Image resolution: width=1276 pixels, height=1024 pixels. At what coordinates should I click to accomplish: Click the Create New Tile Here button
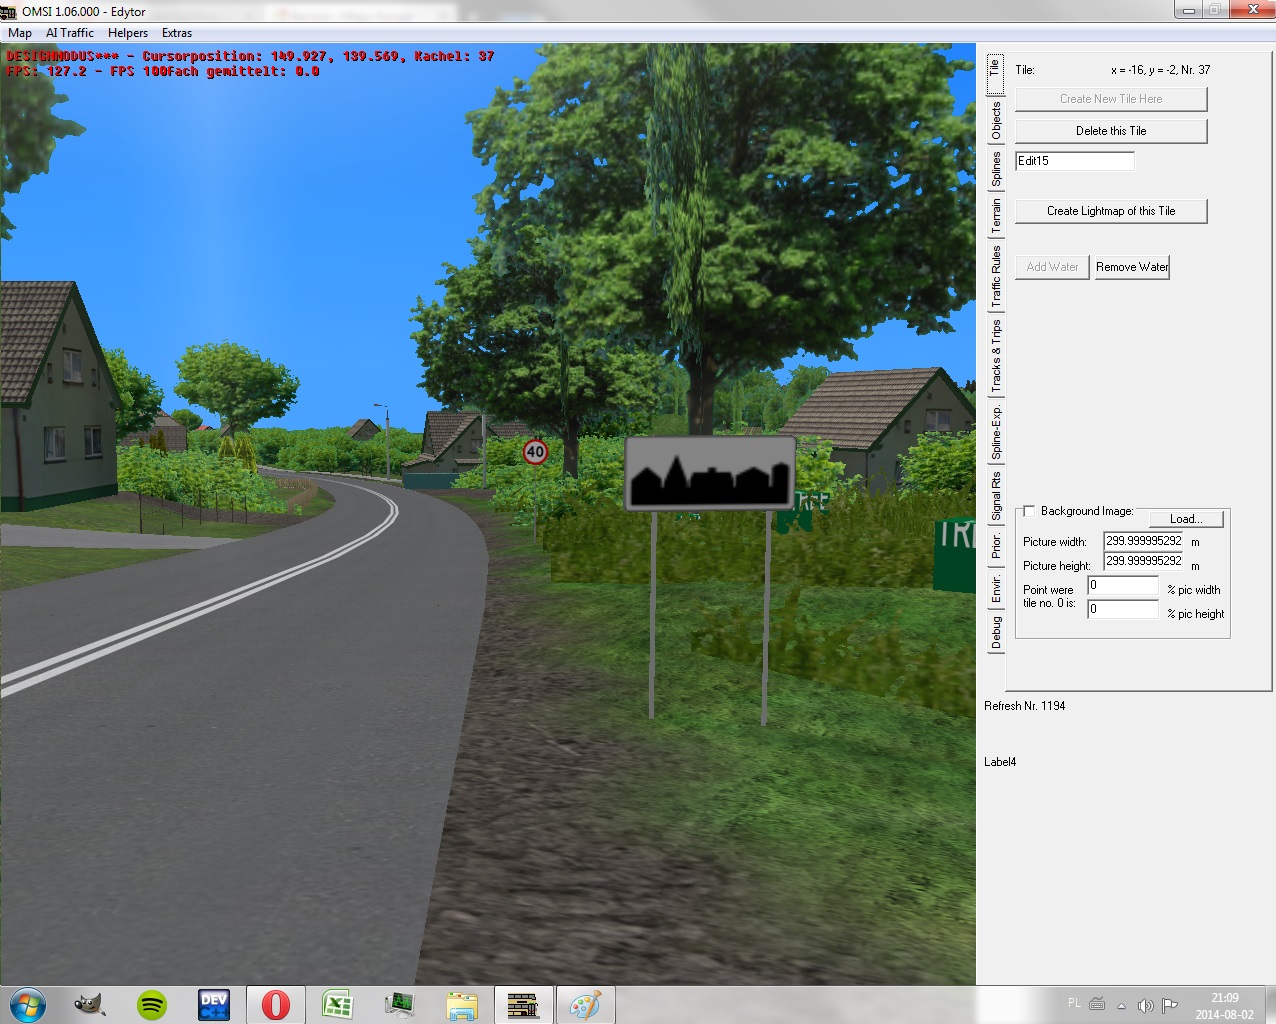click(x=1111, y=99)
